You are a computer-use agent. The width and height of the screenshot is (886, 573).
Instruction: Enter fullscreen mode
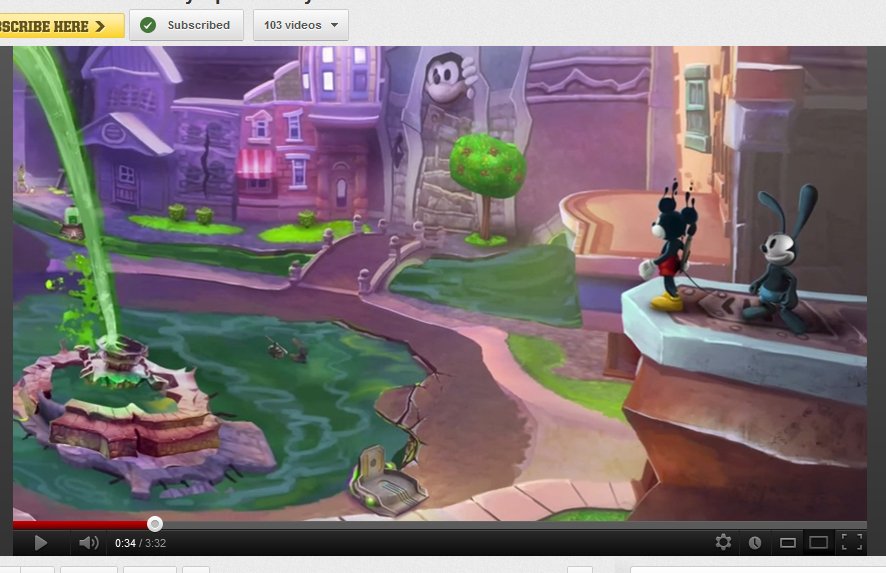[x=852, y=542]
